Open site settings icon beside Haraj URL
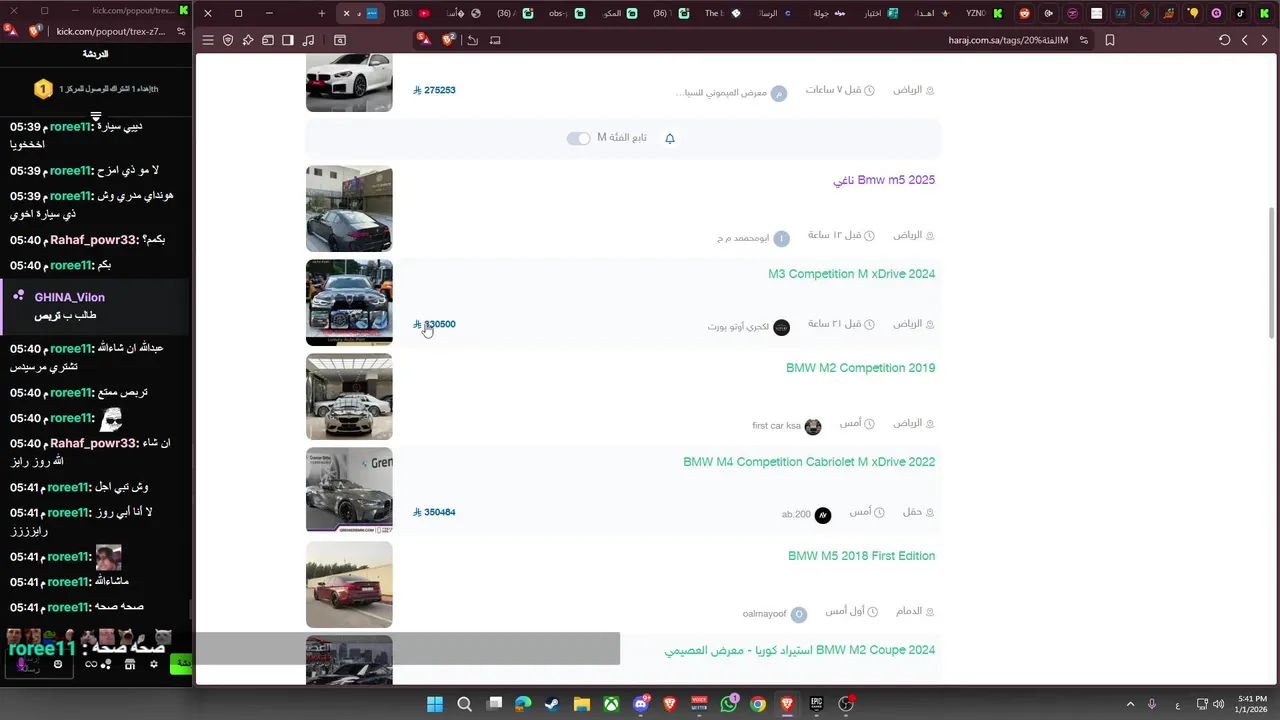Image resolution: width=1280 pixels, height=720 pixels. (1084, 40)
